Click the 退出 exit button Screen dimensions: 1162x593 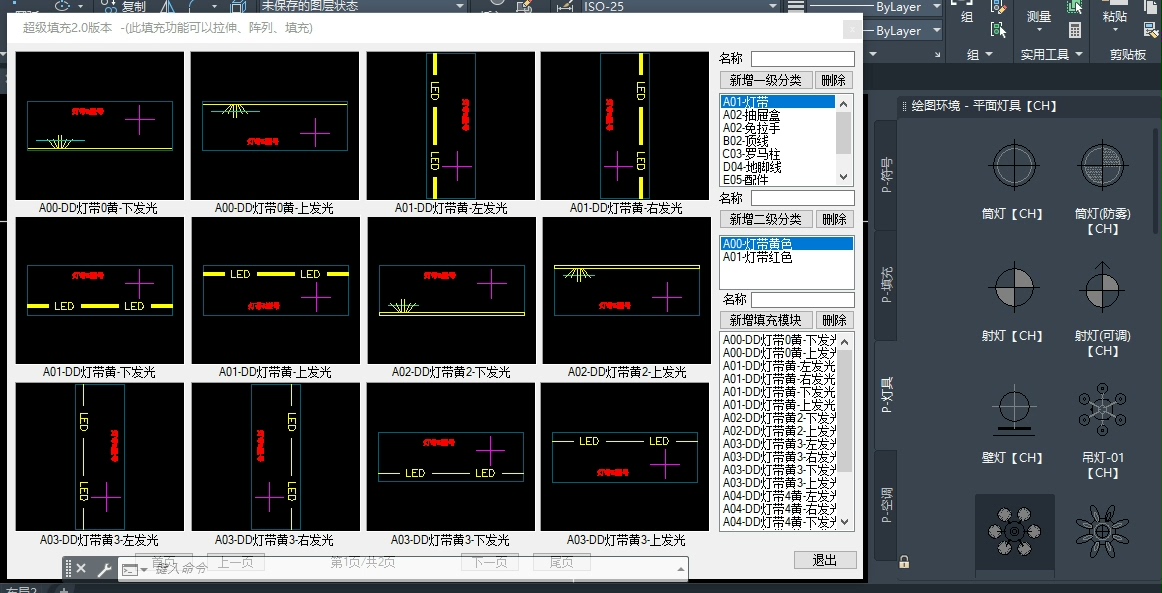click(825, 560)
